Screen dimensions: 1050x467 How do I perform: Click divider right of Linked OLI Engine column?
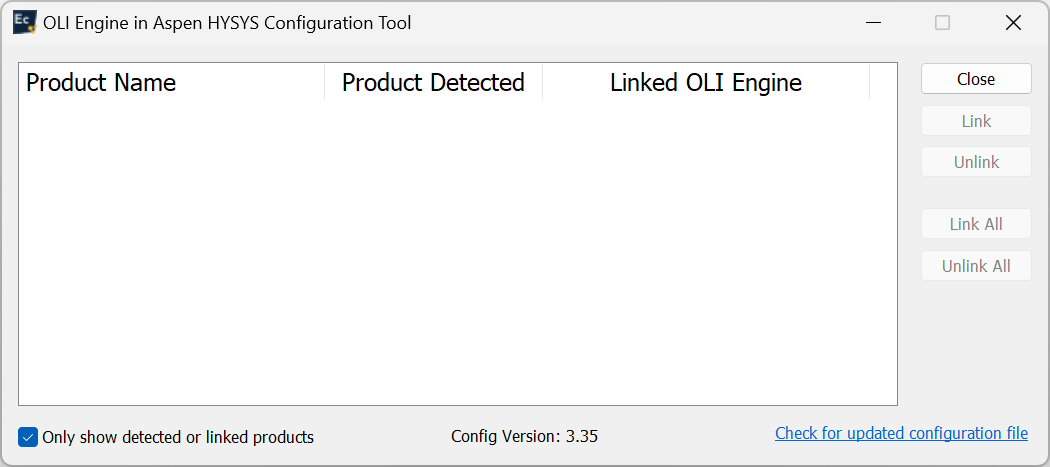(x=870, y=83)
